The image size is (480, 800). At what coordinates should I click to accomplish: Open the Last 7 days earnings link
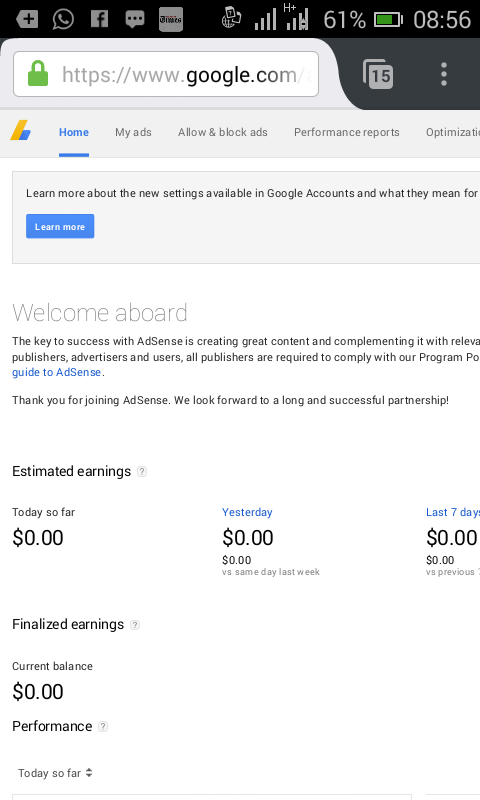pos(453,512)
